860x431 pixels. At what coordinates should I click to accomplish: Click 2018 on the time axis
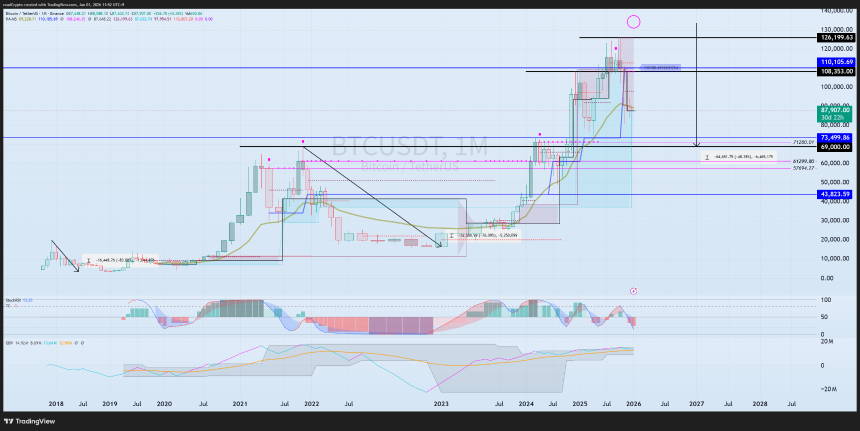(x=56, y=404)
